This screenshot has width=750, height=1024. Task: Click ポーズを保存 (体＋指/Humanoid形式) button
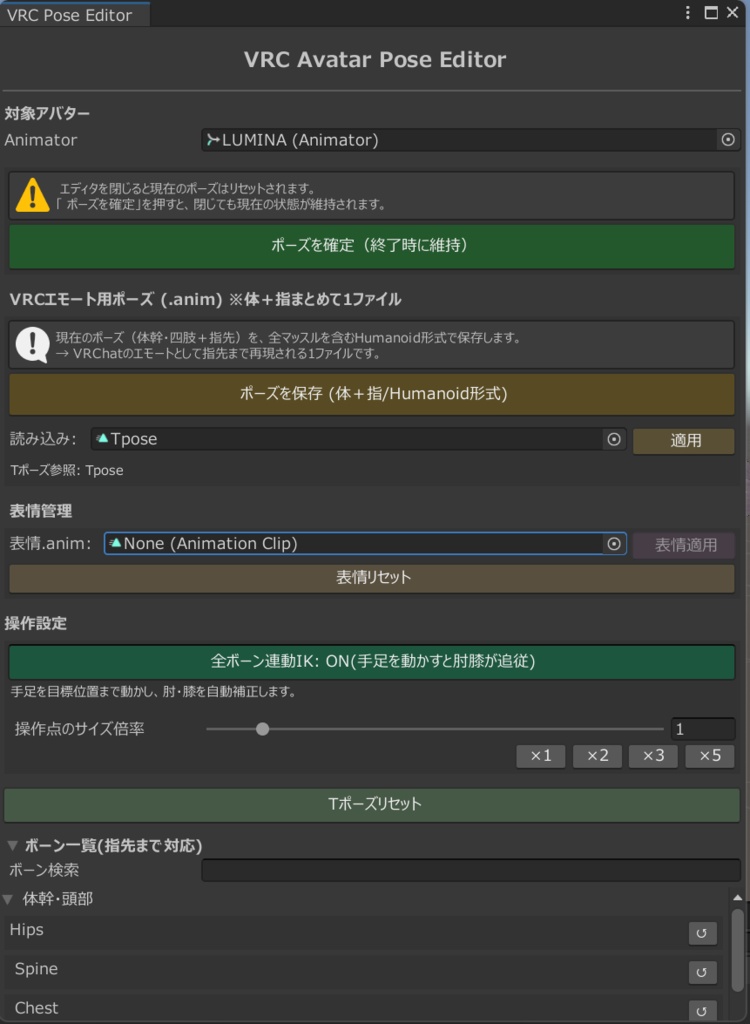(372, 394)
